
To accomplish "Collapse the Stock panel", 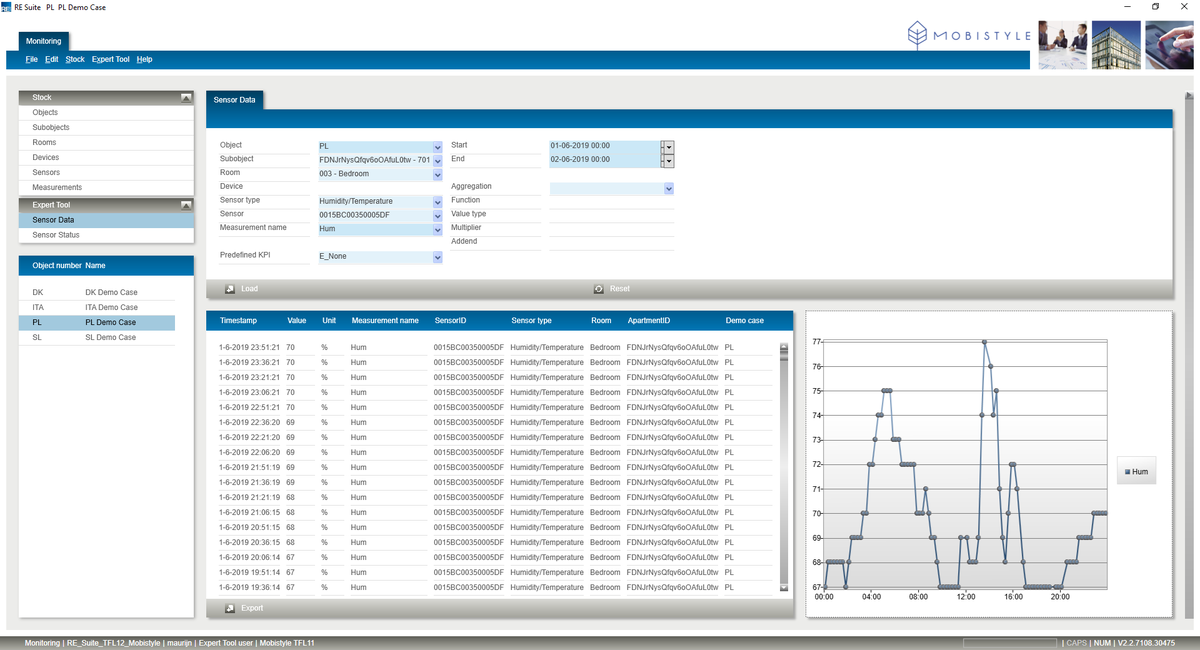I will coord(185,98).
